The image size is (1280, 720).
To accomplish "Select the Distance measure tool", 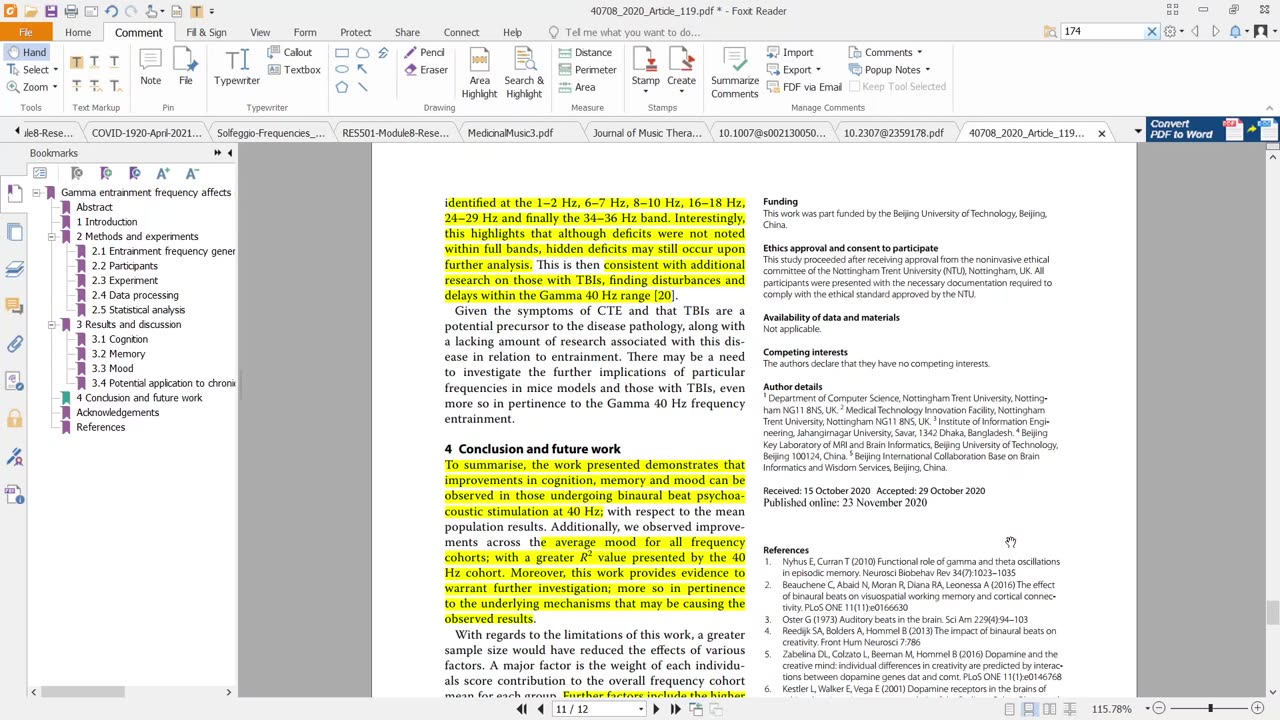I will click(585, 52).
